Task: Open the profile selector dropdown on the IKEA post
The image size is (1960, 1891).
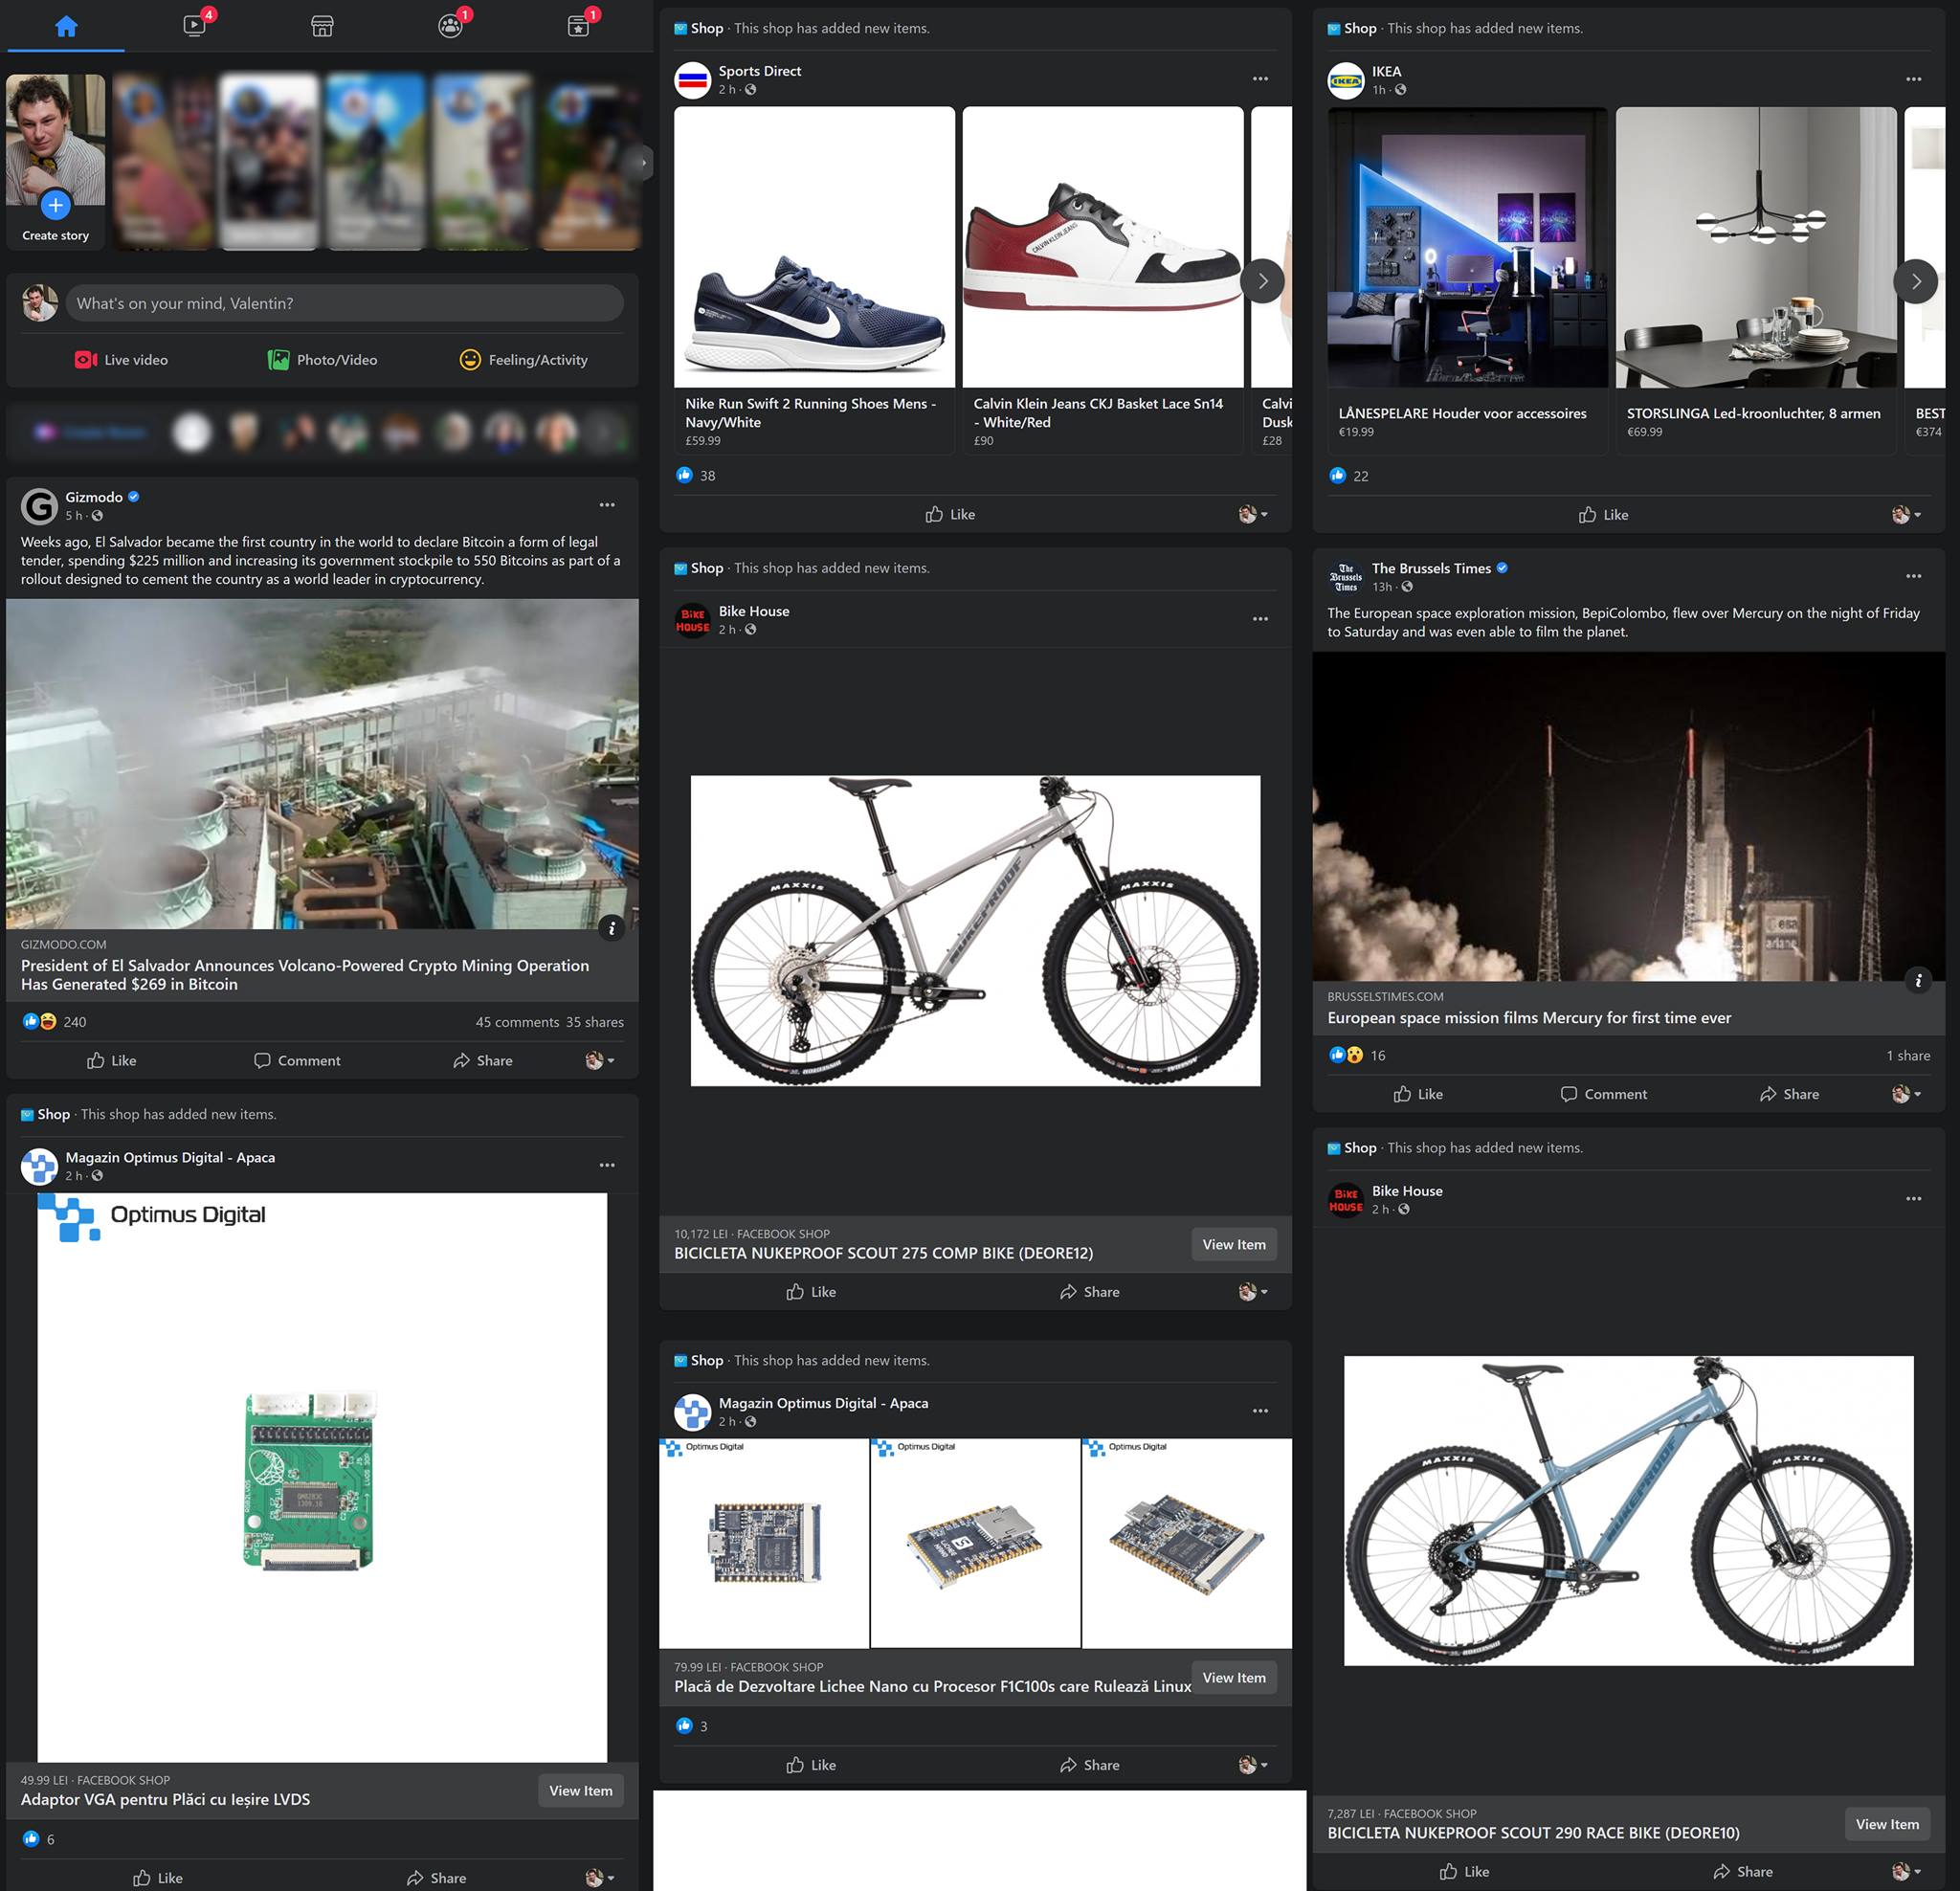Action: click(x=1906, y=515)
